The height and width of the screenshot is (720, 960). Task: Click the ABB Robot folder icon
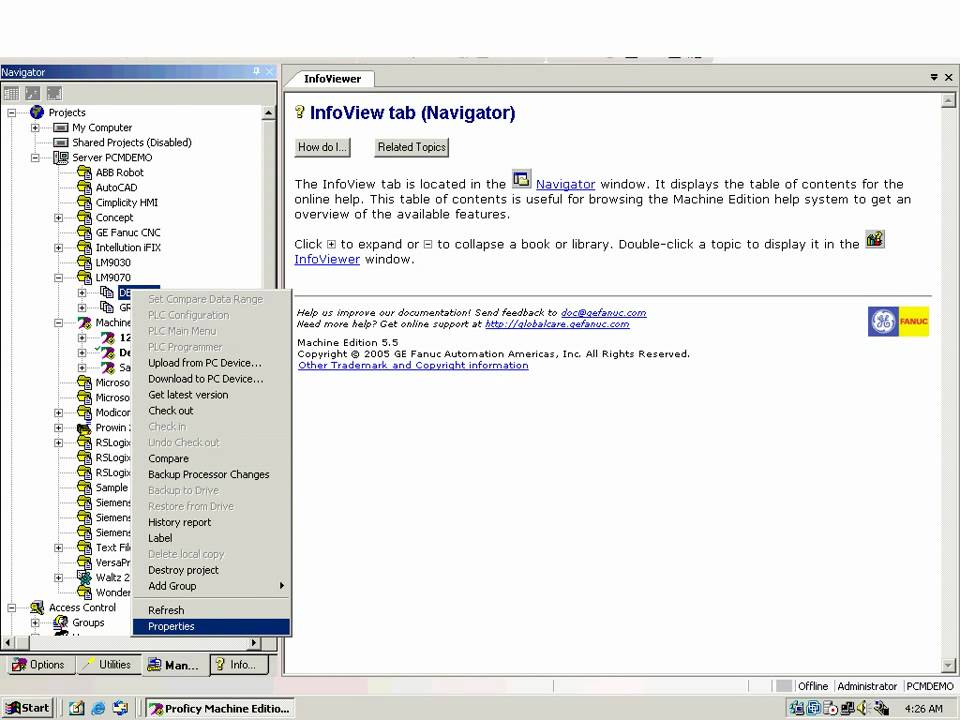(84, 172)
